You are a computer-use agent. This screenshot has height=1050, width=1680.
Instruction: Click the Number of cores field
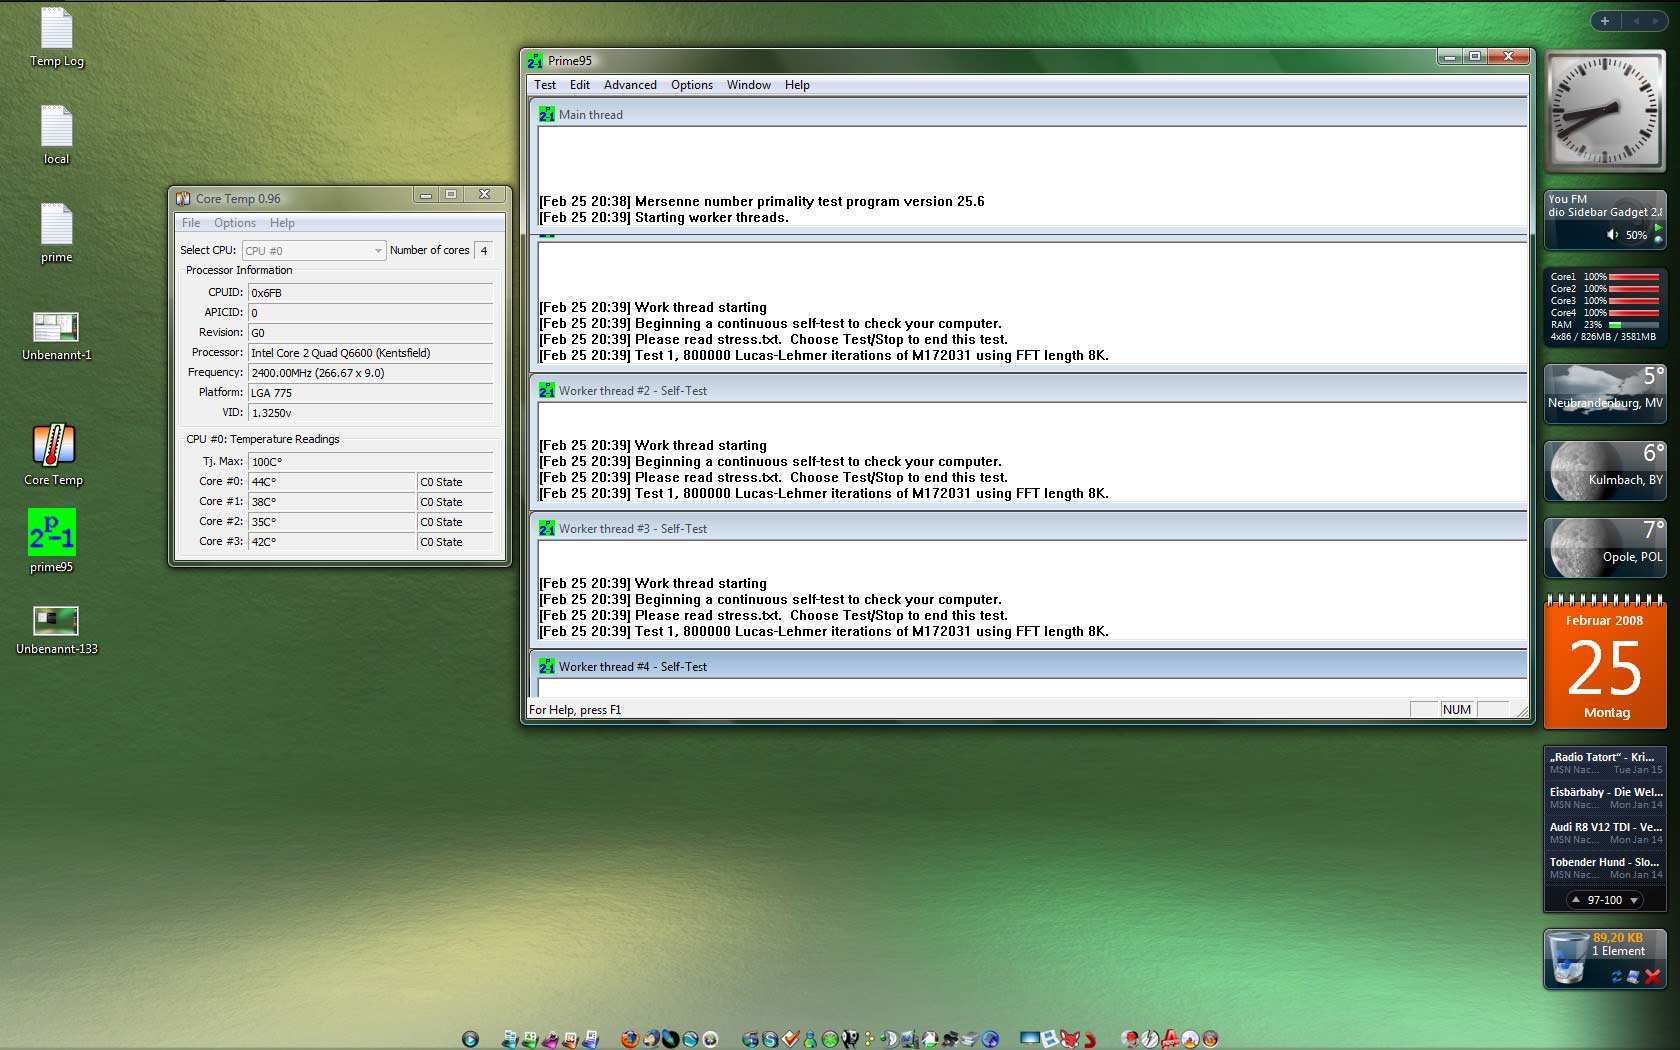coord(484,251)
